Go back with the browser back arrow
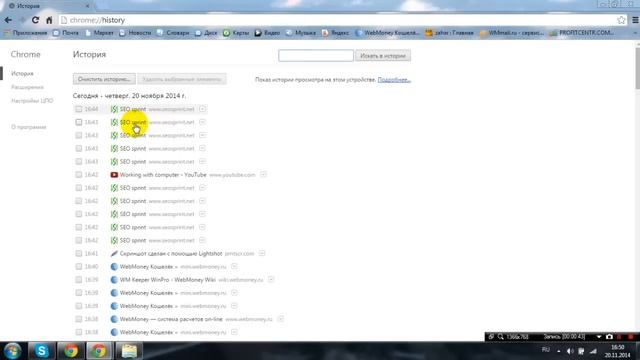The width and height of the screenshot is (640, 360). (8, 20)
